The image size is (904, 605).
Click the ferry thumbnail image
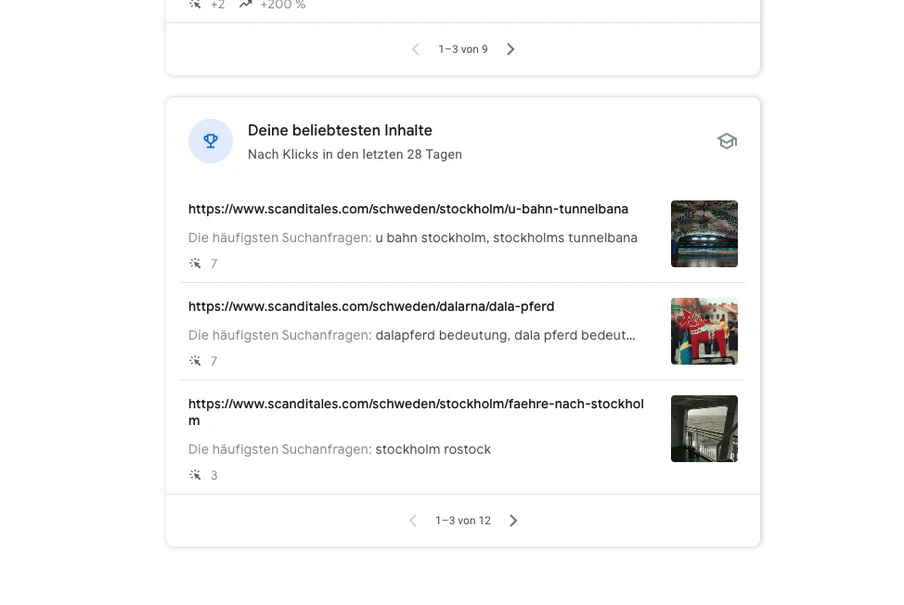(x=704, y=429)
